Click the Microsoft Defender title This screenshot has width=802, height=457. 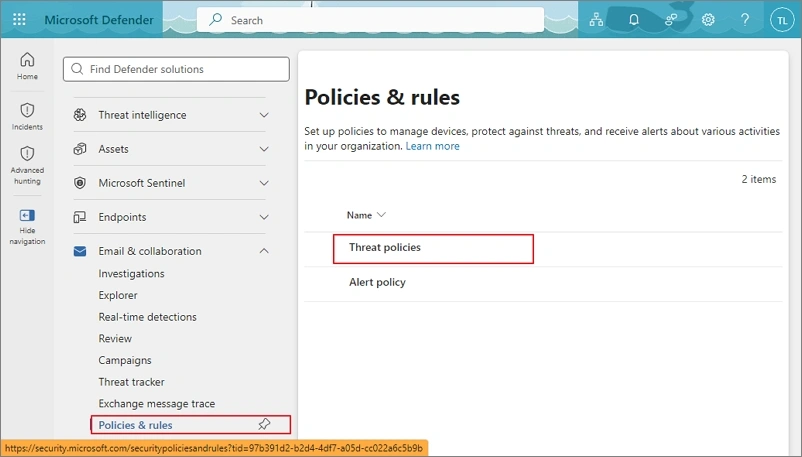pos(99,20)
